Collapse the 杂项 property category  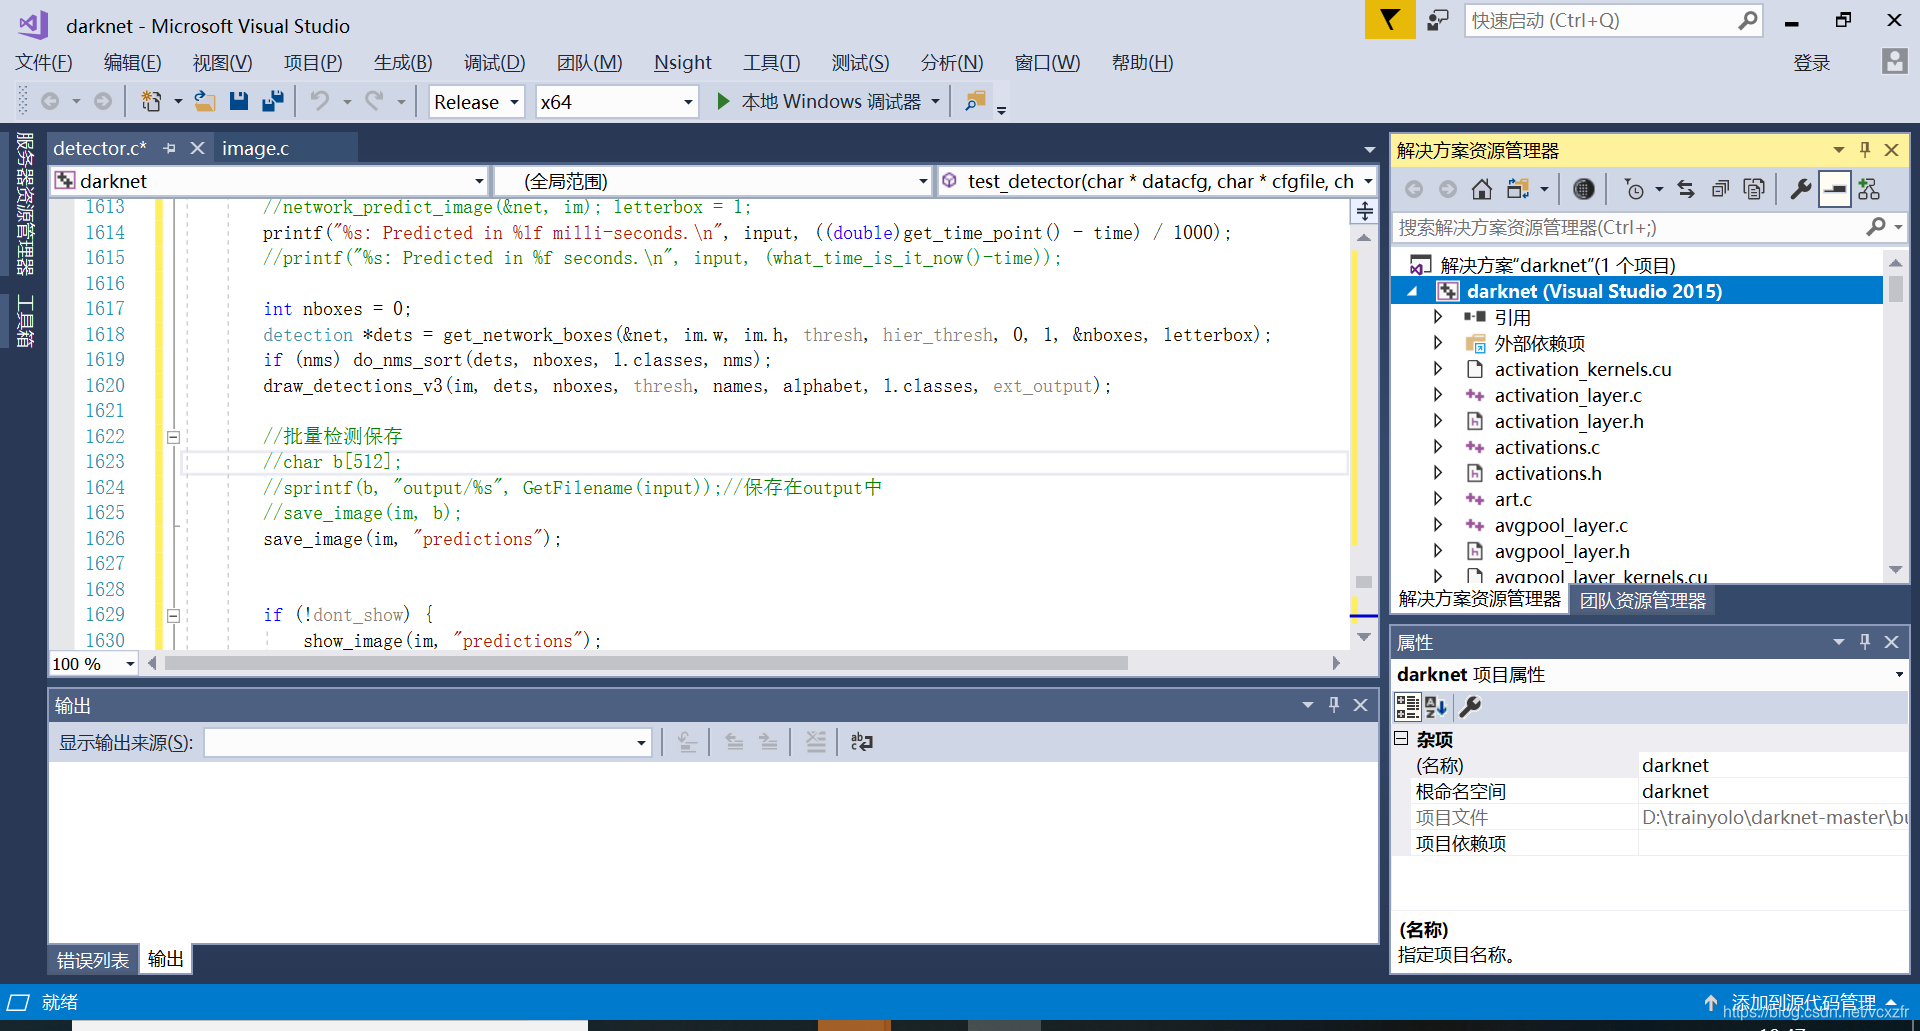1401,739
